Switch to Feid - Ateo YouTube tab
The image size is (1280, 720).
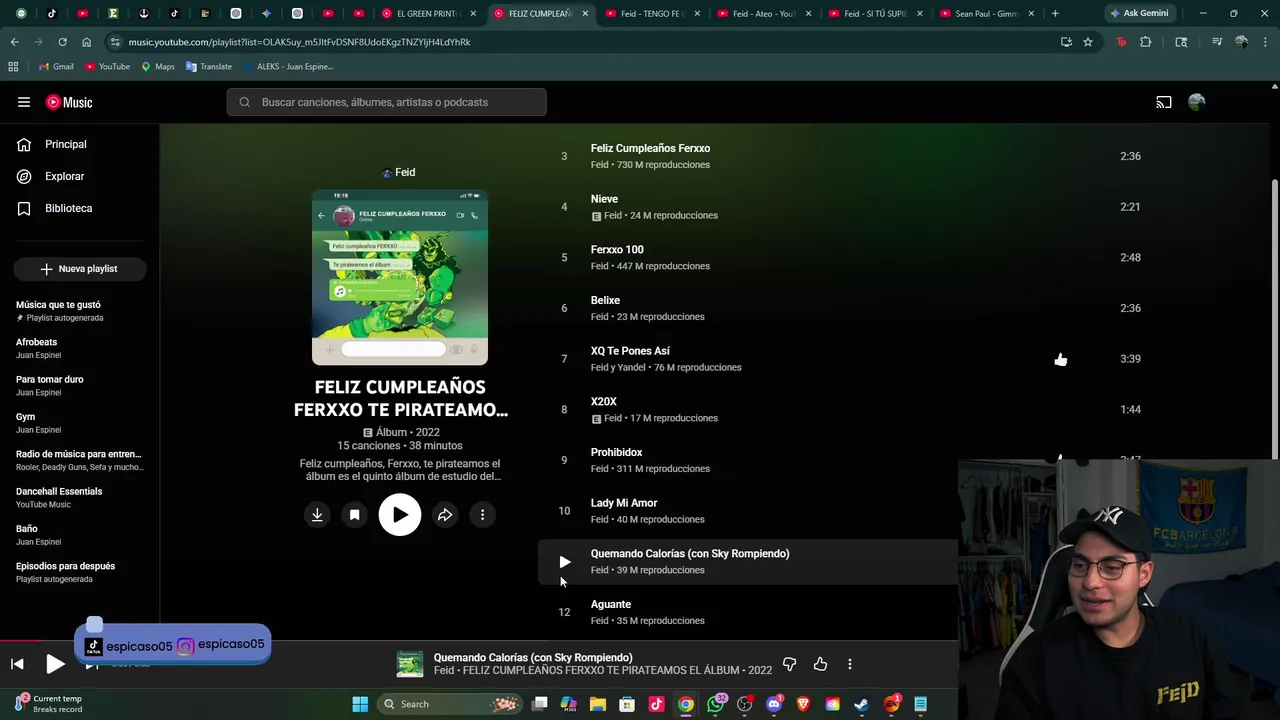[763, 14]
